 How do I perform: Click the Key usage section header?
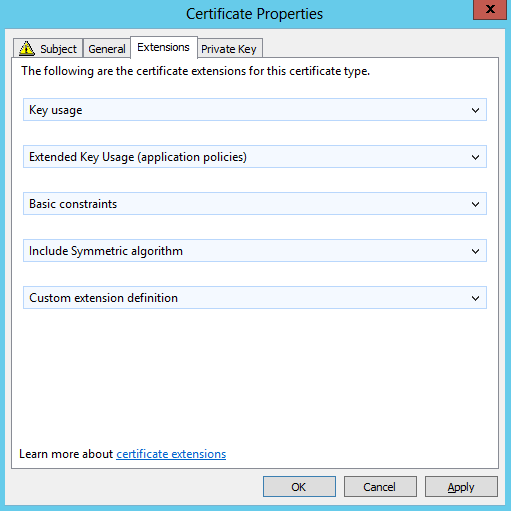click(255, 110)
